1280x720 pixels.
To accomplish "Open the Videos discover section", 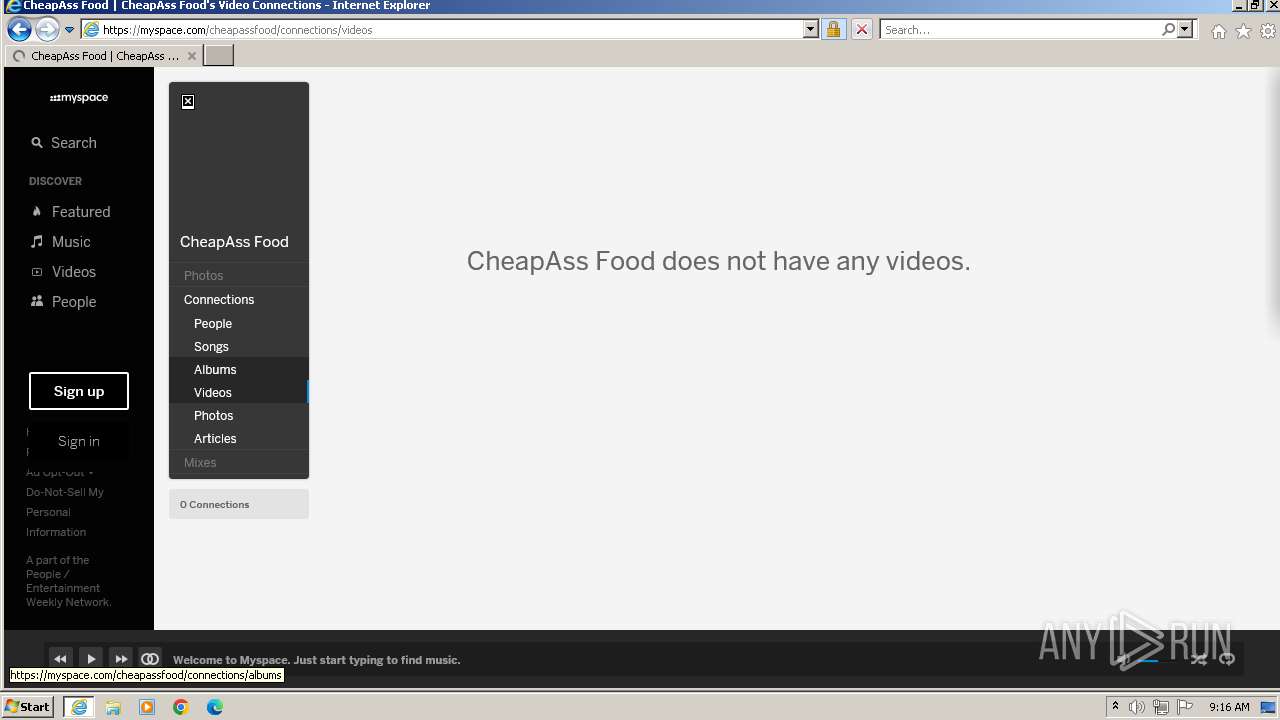I will [73, 272].
